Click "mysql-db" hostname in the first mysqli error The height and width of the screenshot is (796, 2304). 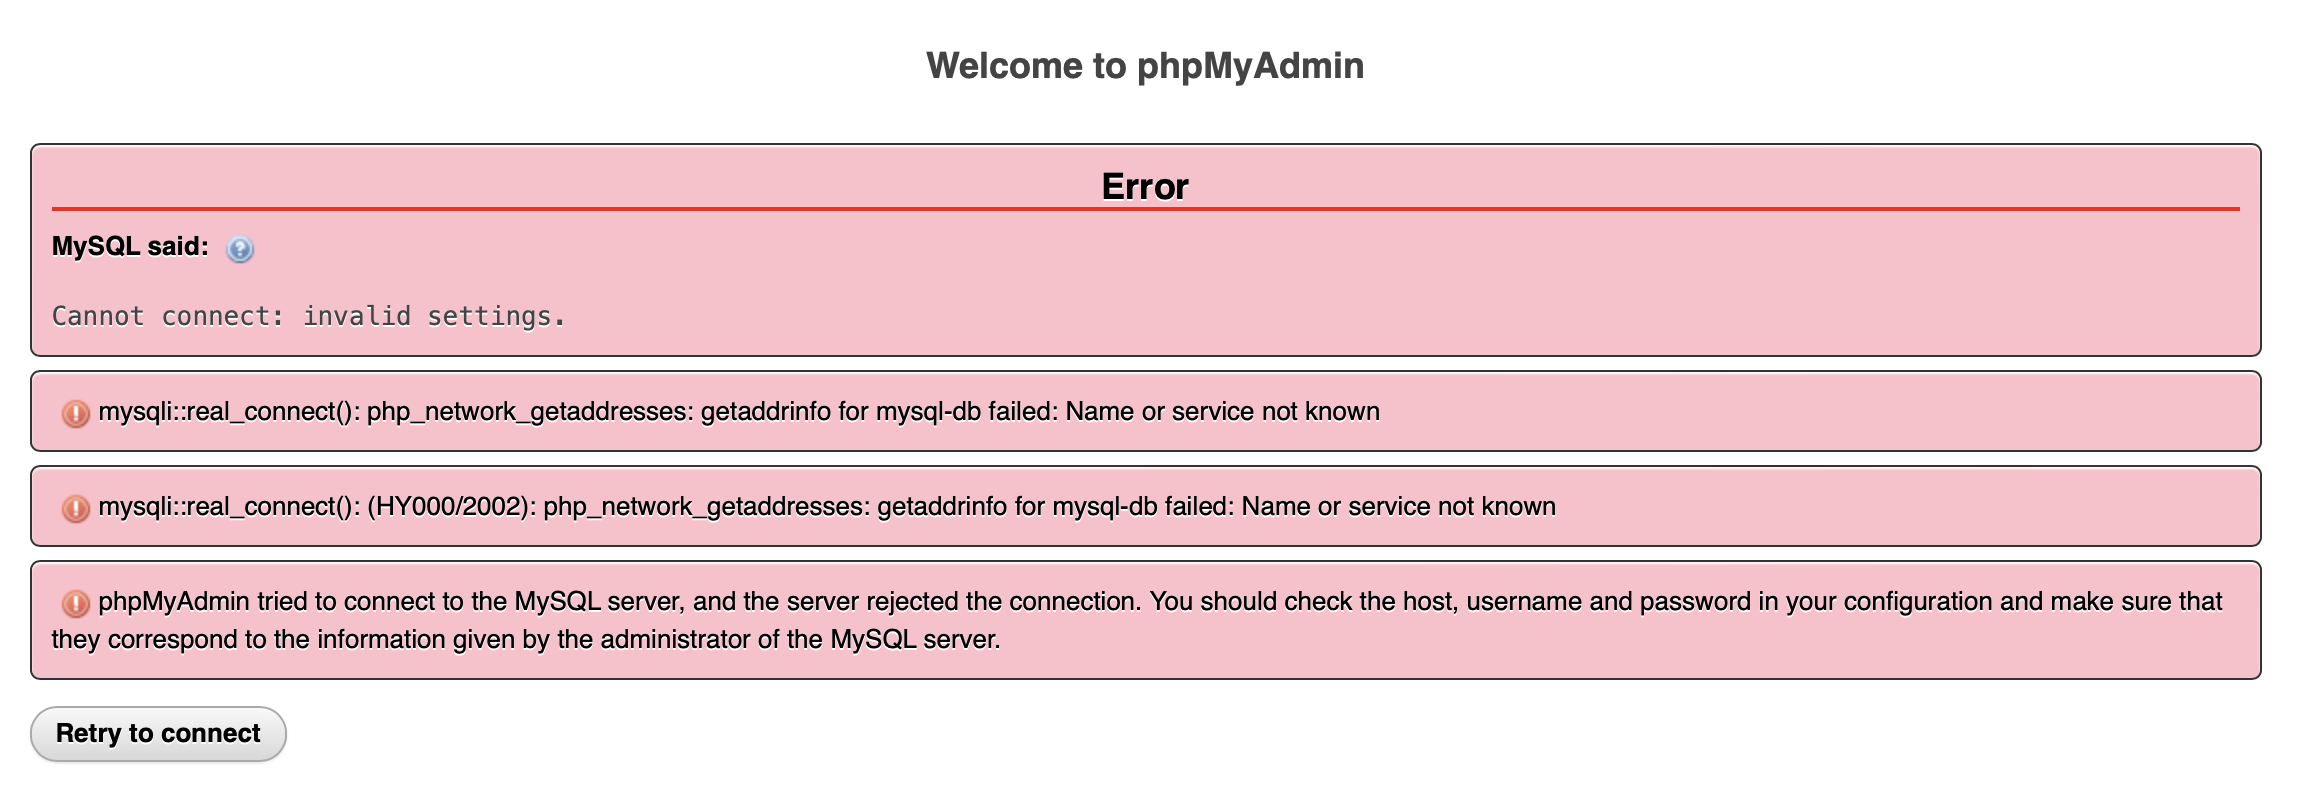pos(928,412)
